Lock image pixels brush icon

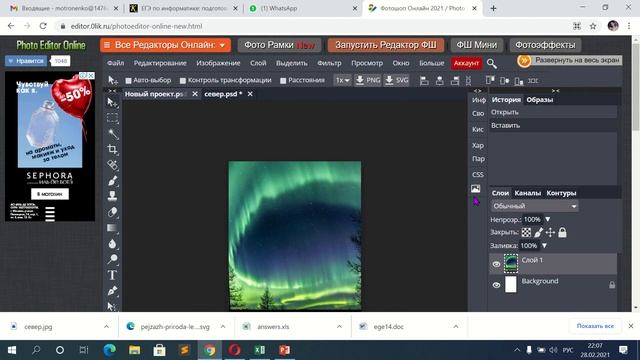[x=538, y=232]
